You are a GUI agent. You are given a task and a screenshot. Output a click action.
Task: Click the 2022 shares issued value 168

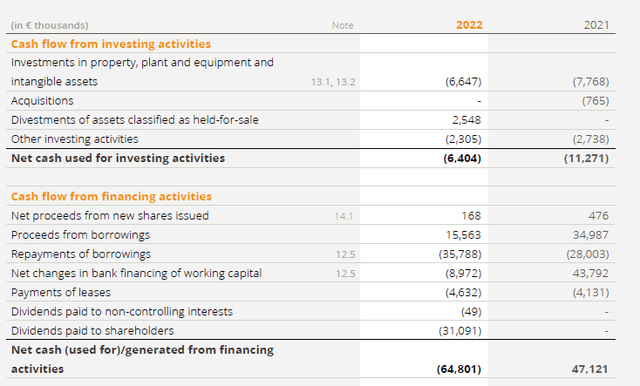[x=471, y=216]
